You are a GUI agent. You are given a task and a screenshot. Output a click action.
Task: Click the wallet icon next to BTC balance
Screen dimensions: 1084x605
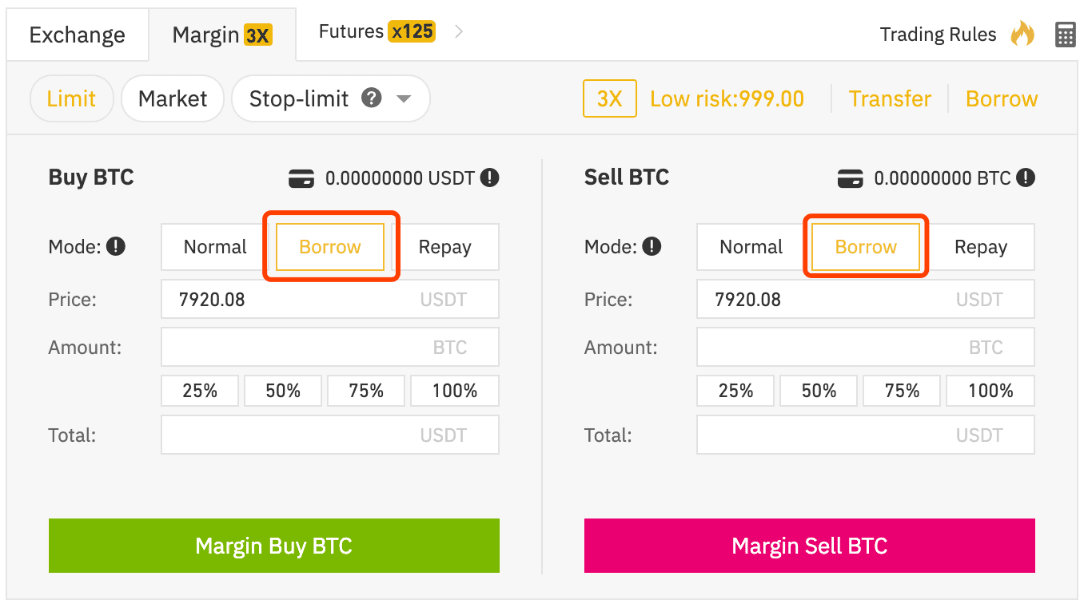tap(850, 178)
